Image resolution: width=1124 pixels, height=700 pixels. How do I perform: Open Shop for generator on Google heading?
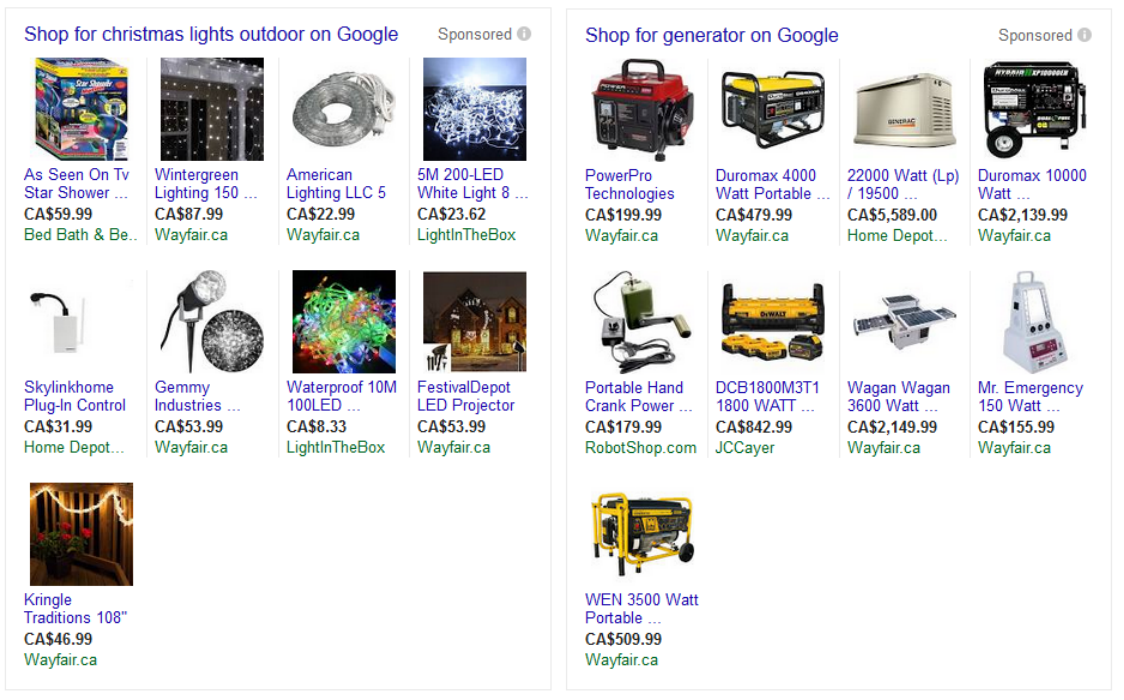[x=711, y=34]
